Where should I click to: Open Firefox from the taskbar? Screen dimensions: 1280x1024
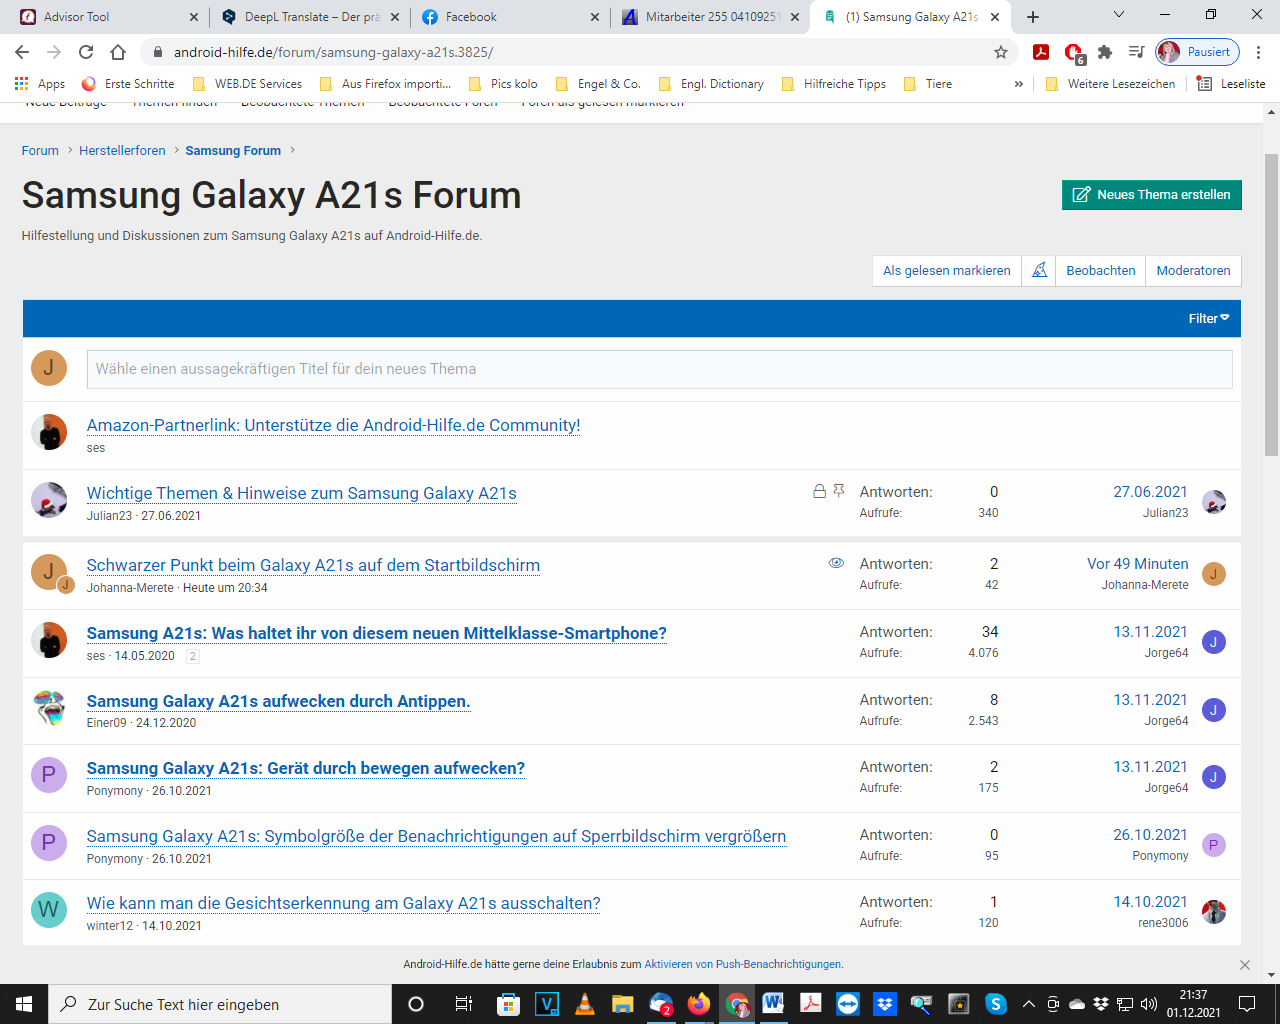tap(698, 1004)
